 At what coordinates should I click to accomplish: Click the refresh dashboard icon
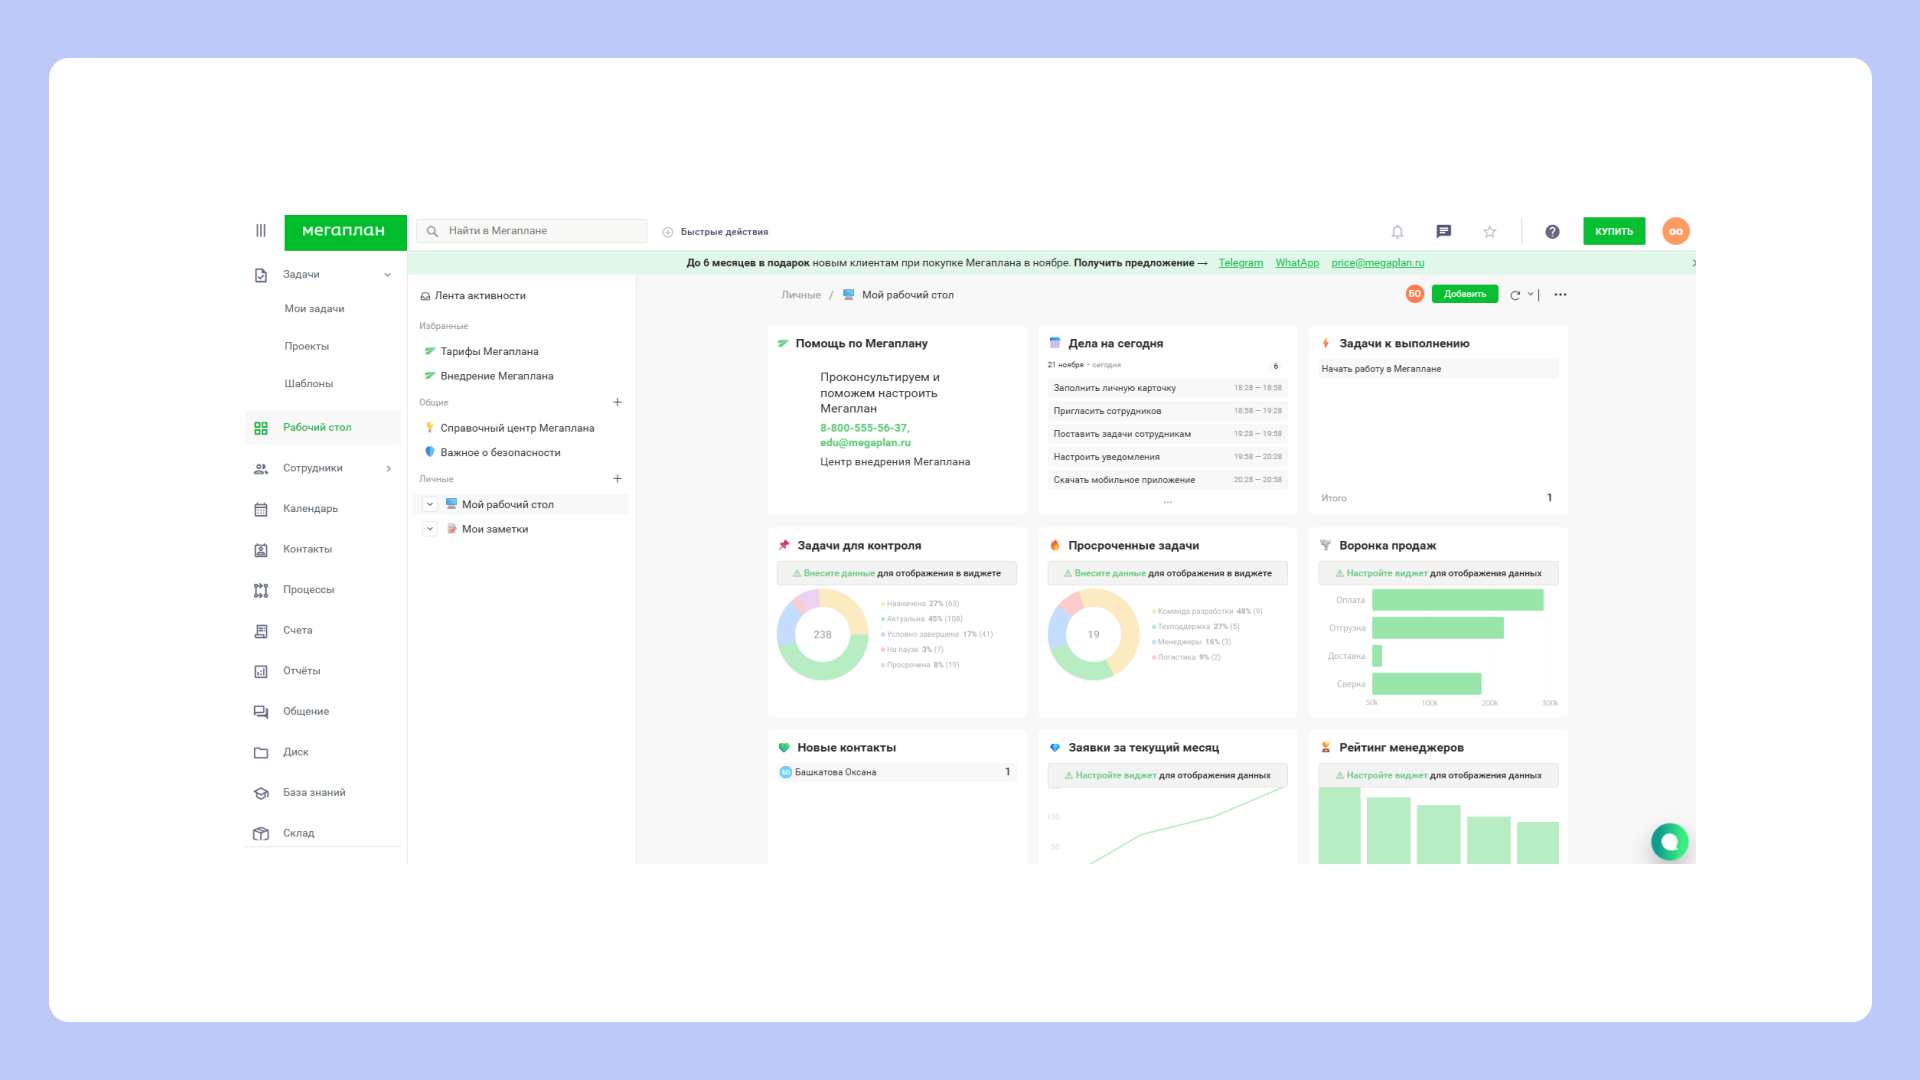pyautogui.click(x=1515, y=295)
